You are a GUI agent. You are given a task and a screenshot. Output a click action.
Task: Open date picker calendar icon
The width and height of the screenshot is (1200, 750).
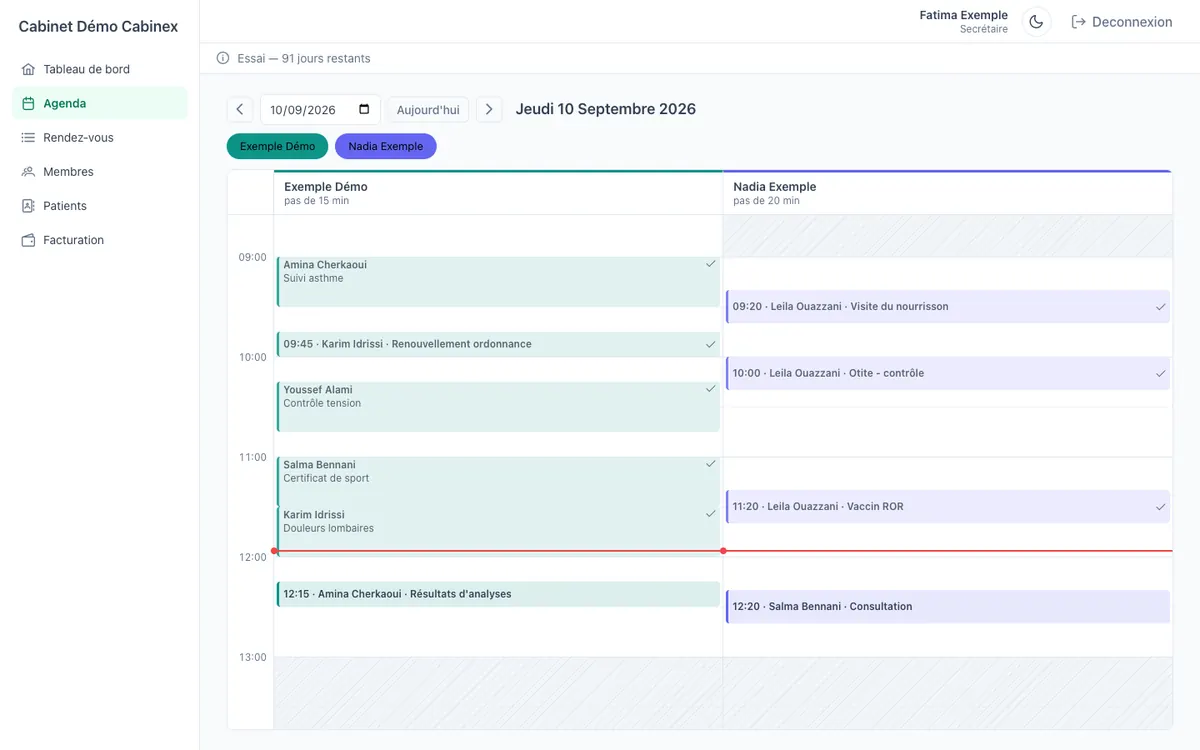coord(364,109)
